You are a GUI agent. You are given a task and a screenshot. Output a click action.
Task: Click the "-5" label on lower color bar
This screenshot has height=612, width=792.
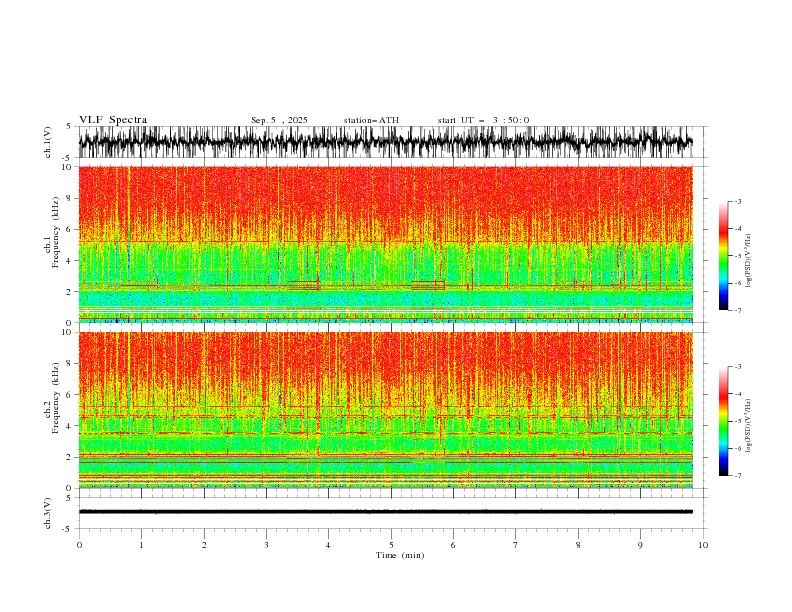[x=737, y=421]
